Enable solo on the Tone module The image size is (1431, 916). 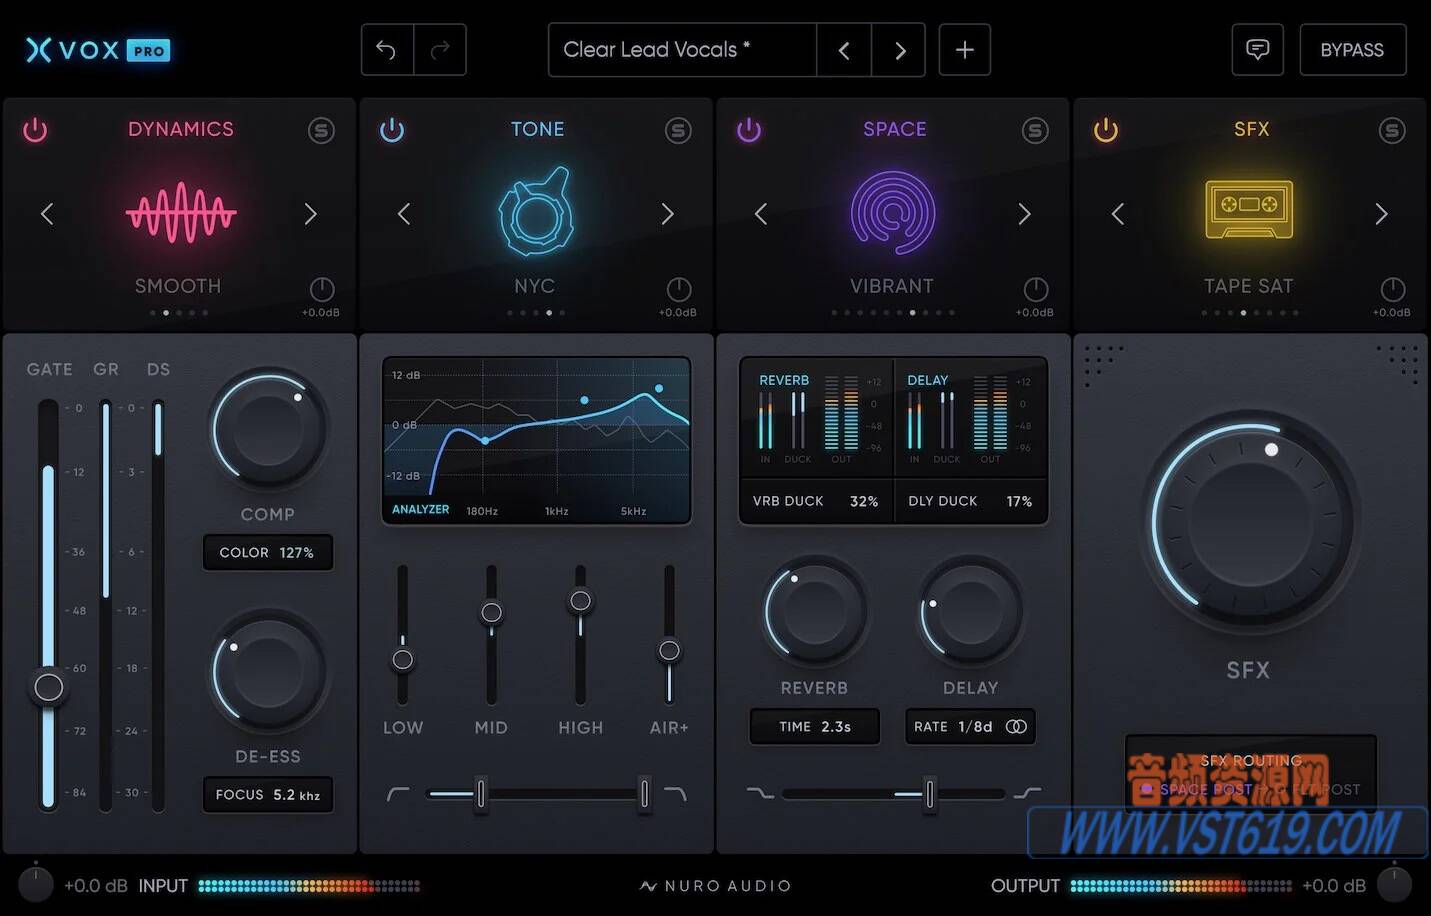(678, 129)
